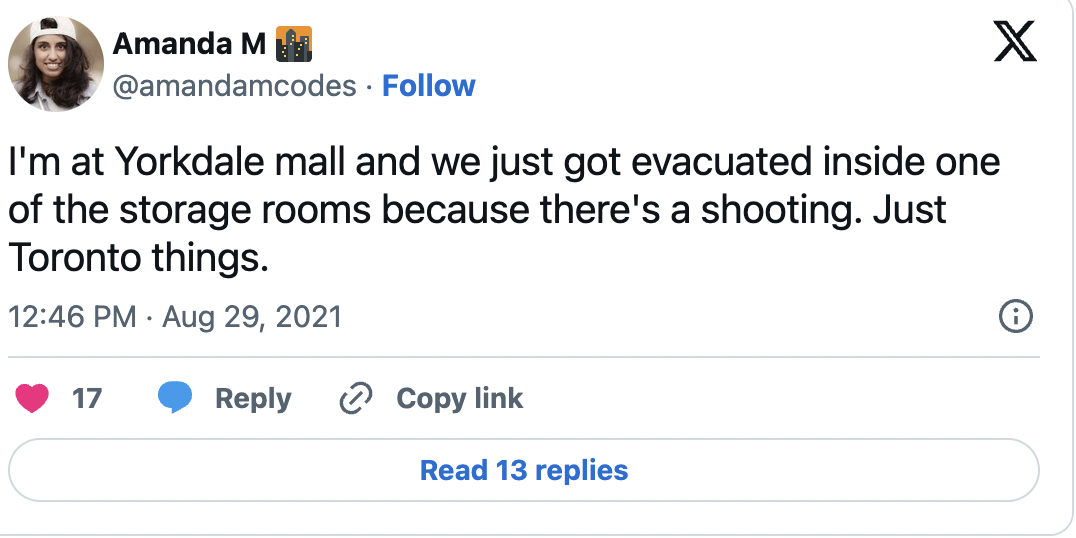Click the chain link copy icon
1076x538 pixels.
[x=355, y=399]
